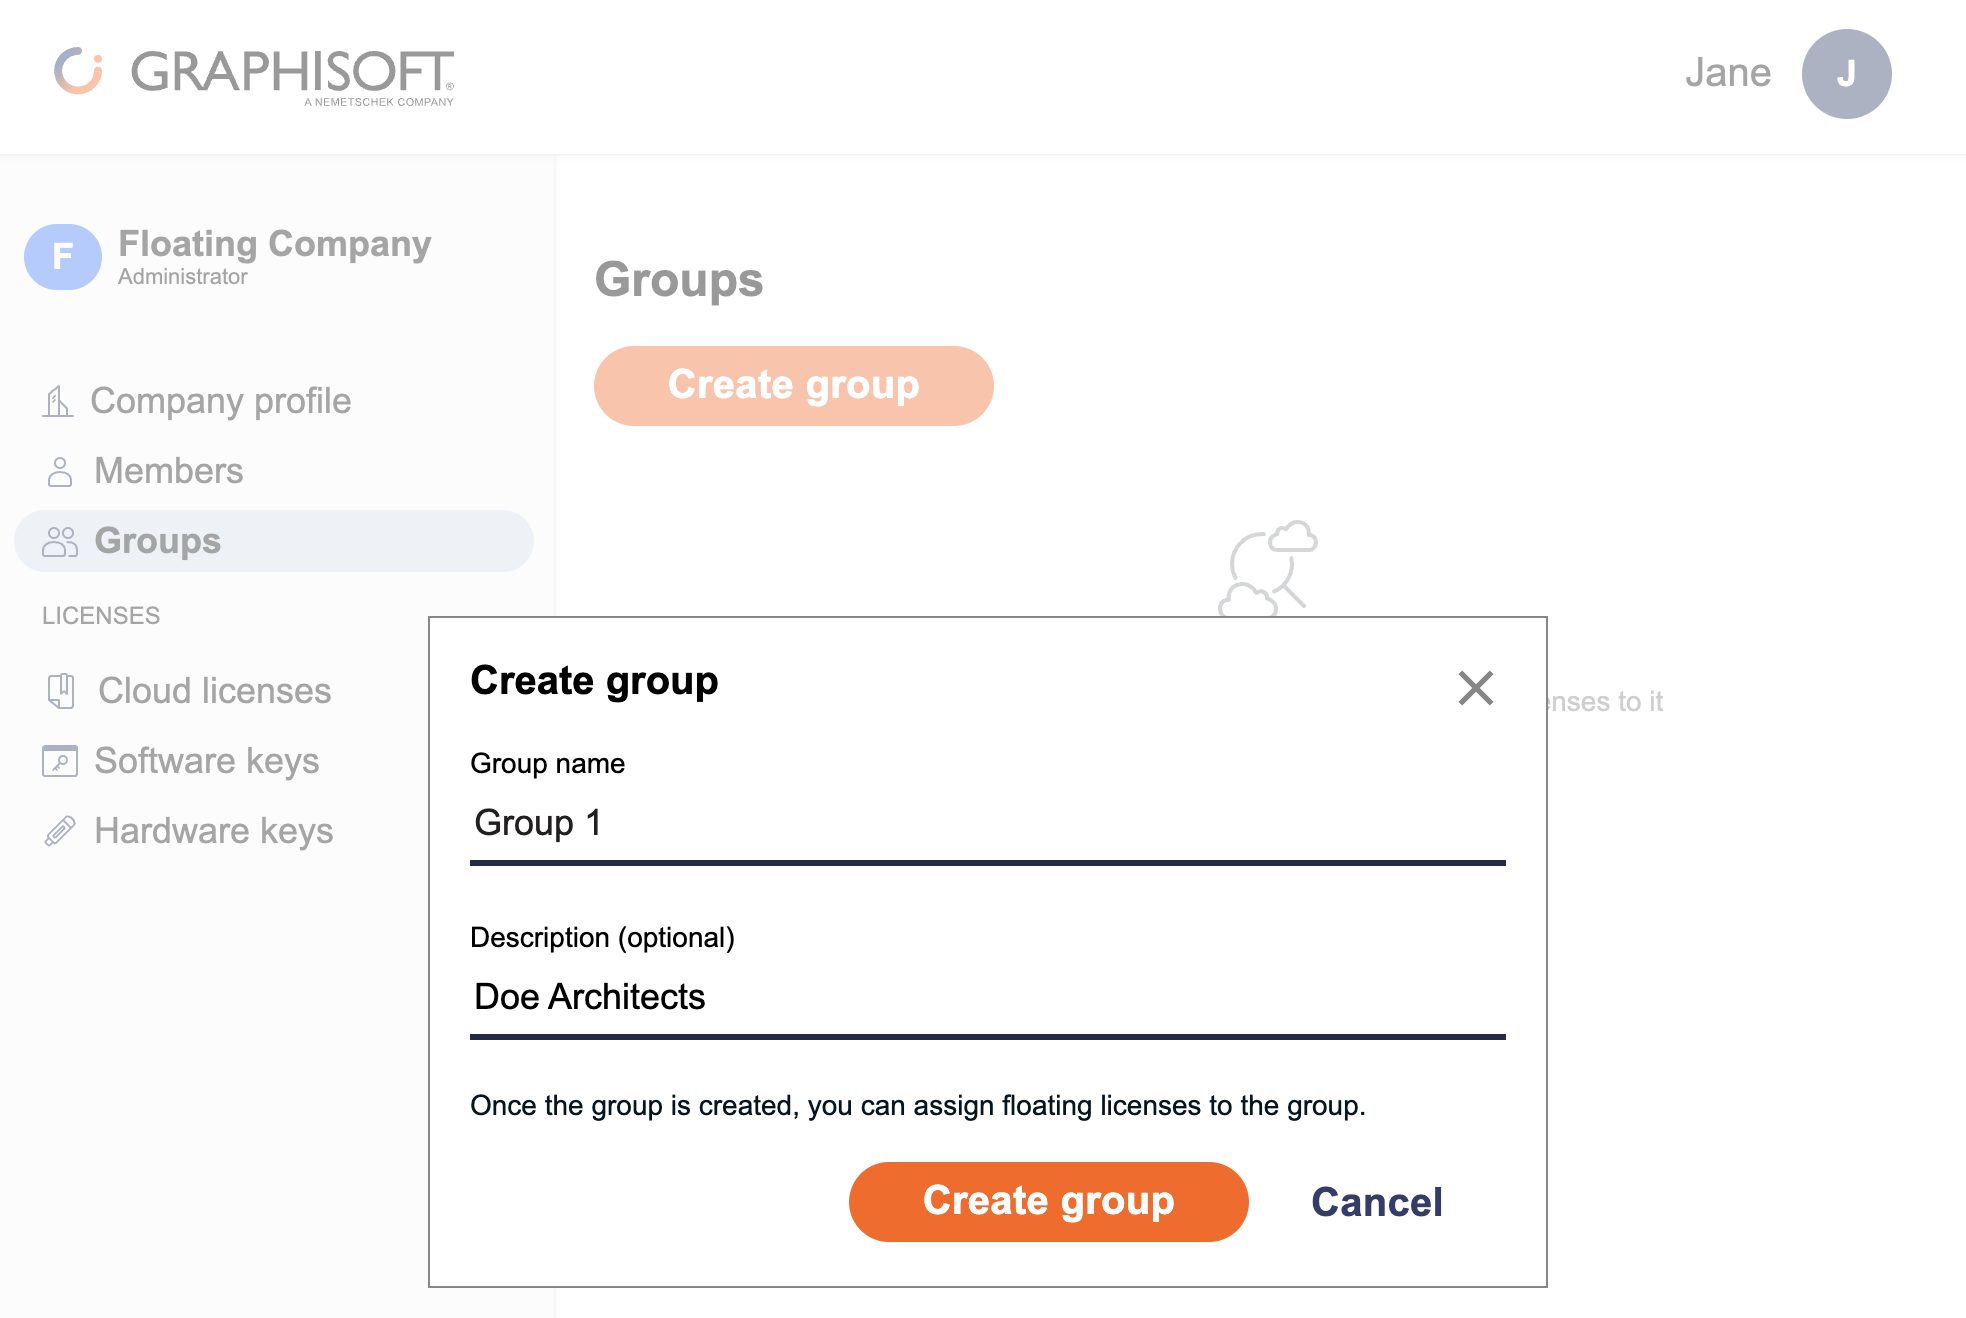Screen dimensions: 1966x1318
Task: Go to Cloud licenses page
Action: (214, 691)
